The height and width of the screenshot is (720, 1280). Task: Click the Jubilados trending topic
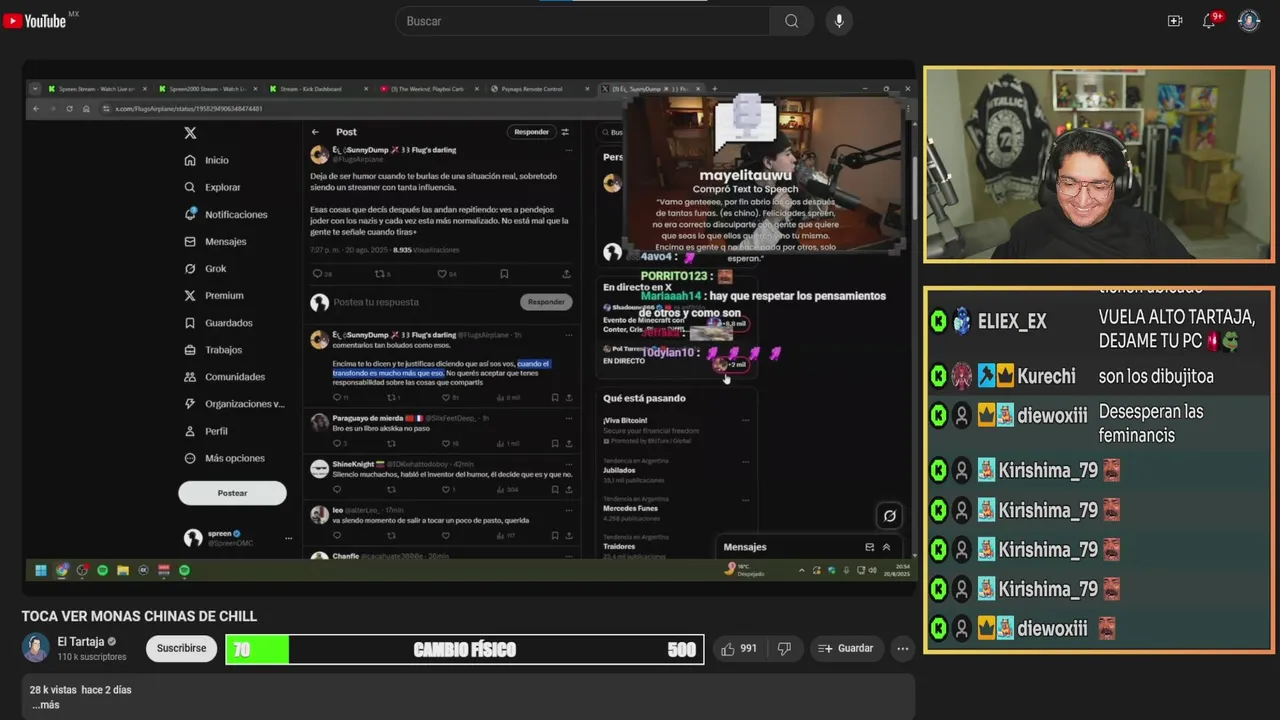coord(620,470)
